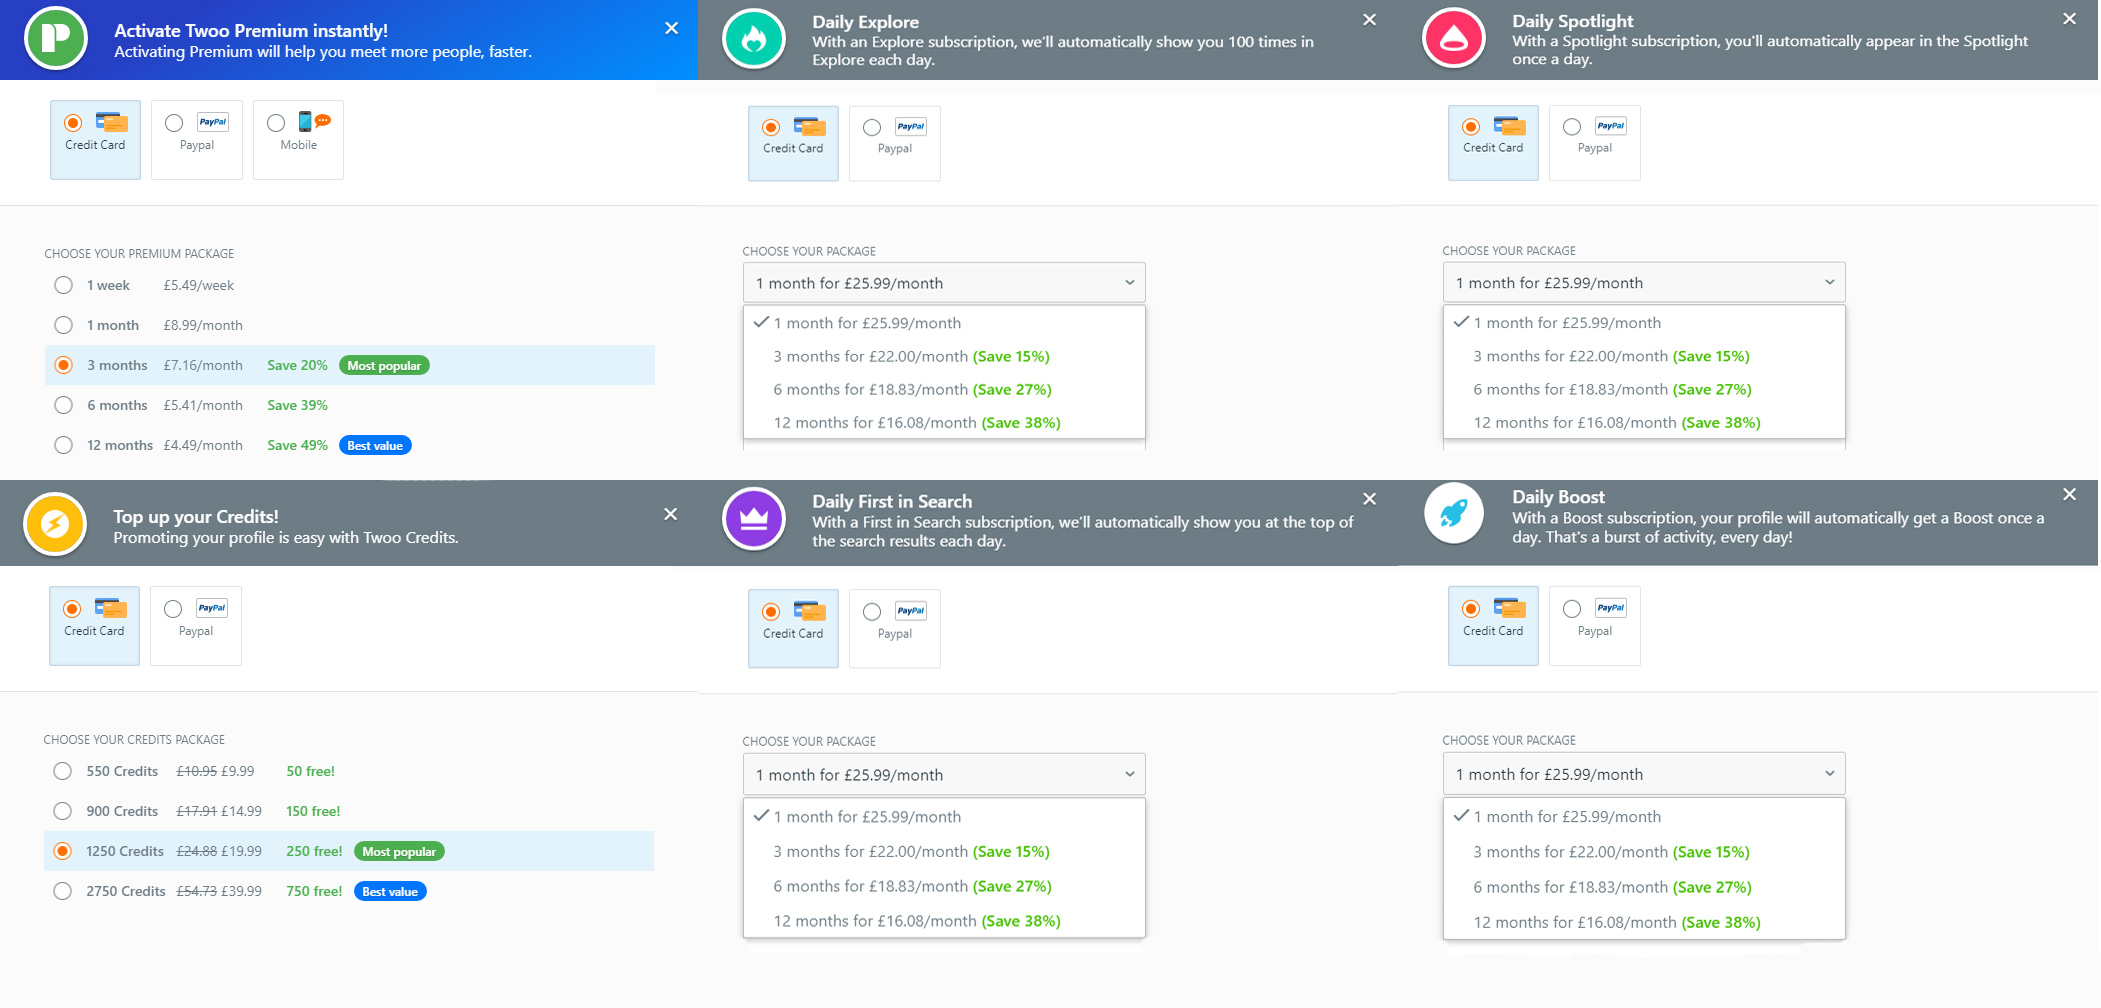Click the Daily Boost rocket icon
The image size is (2101, 1008).
[1453, 513]
